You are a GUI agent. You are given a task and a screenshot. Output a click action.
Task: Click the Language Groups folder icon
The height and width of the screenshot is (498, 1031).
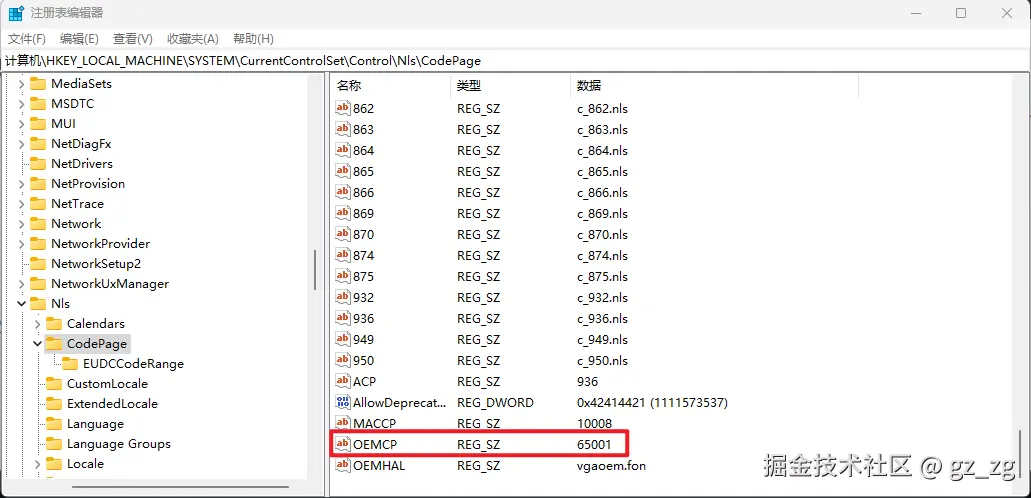(54, 444)
